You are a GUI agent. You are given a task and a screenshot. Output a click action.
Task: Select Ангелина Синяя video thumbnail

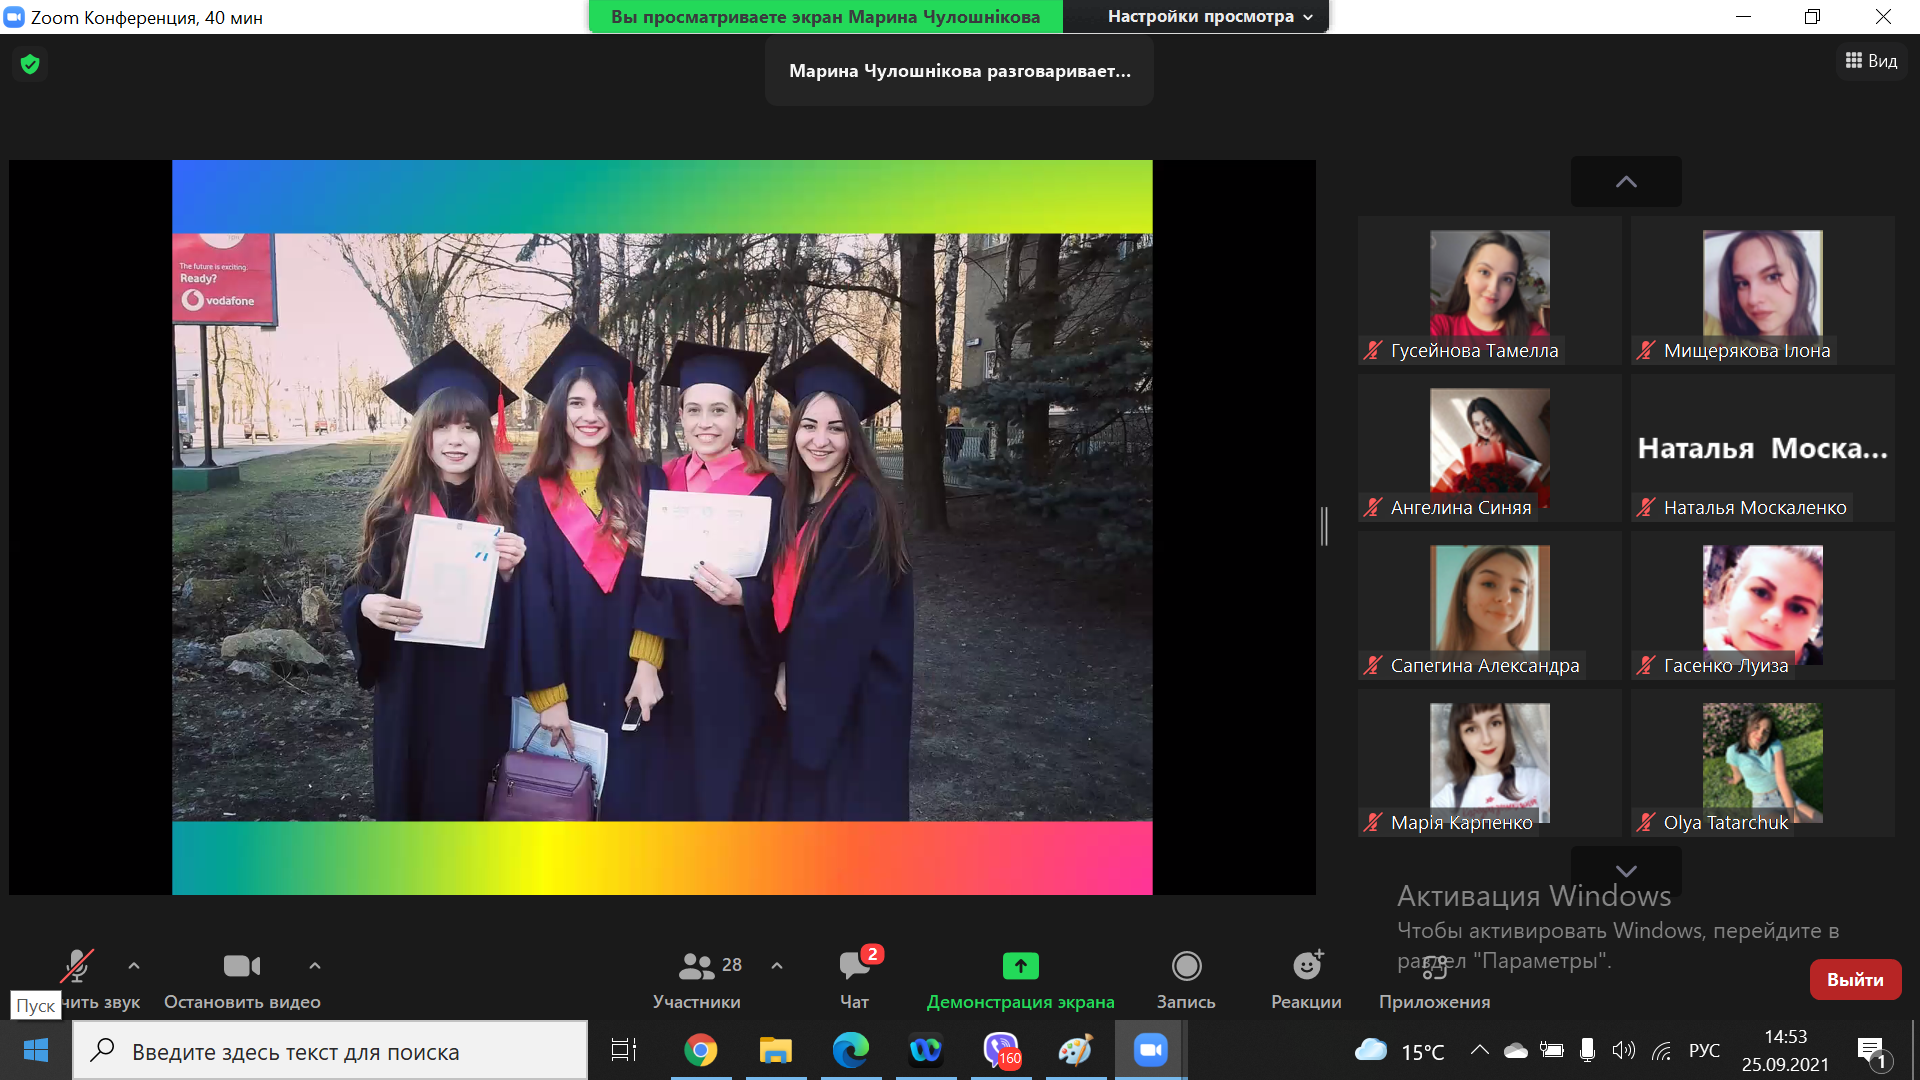1489,447
